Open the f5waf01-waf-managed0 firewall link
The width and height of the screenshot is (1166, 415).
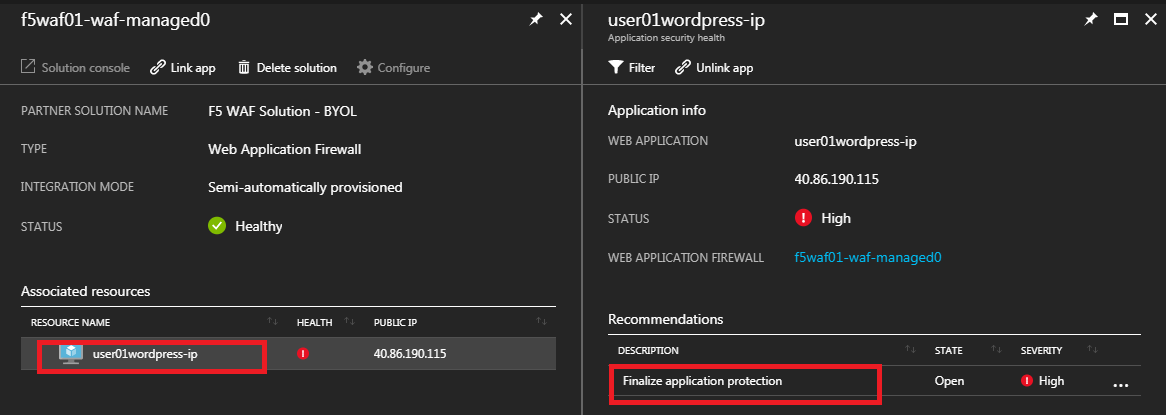pos(868,257)
